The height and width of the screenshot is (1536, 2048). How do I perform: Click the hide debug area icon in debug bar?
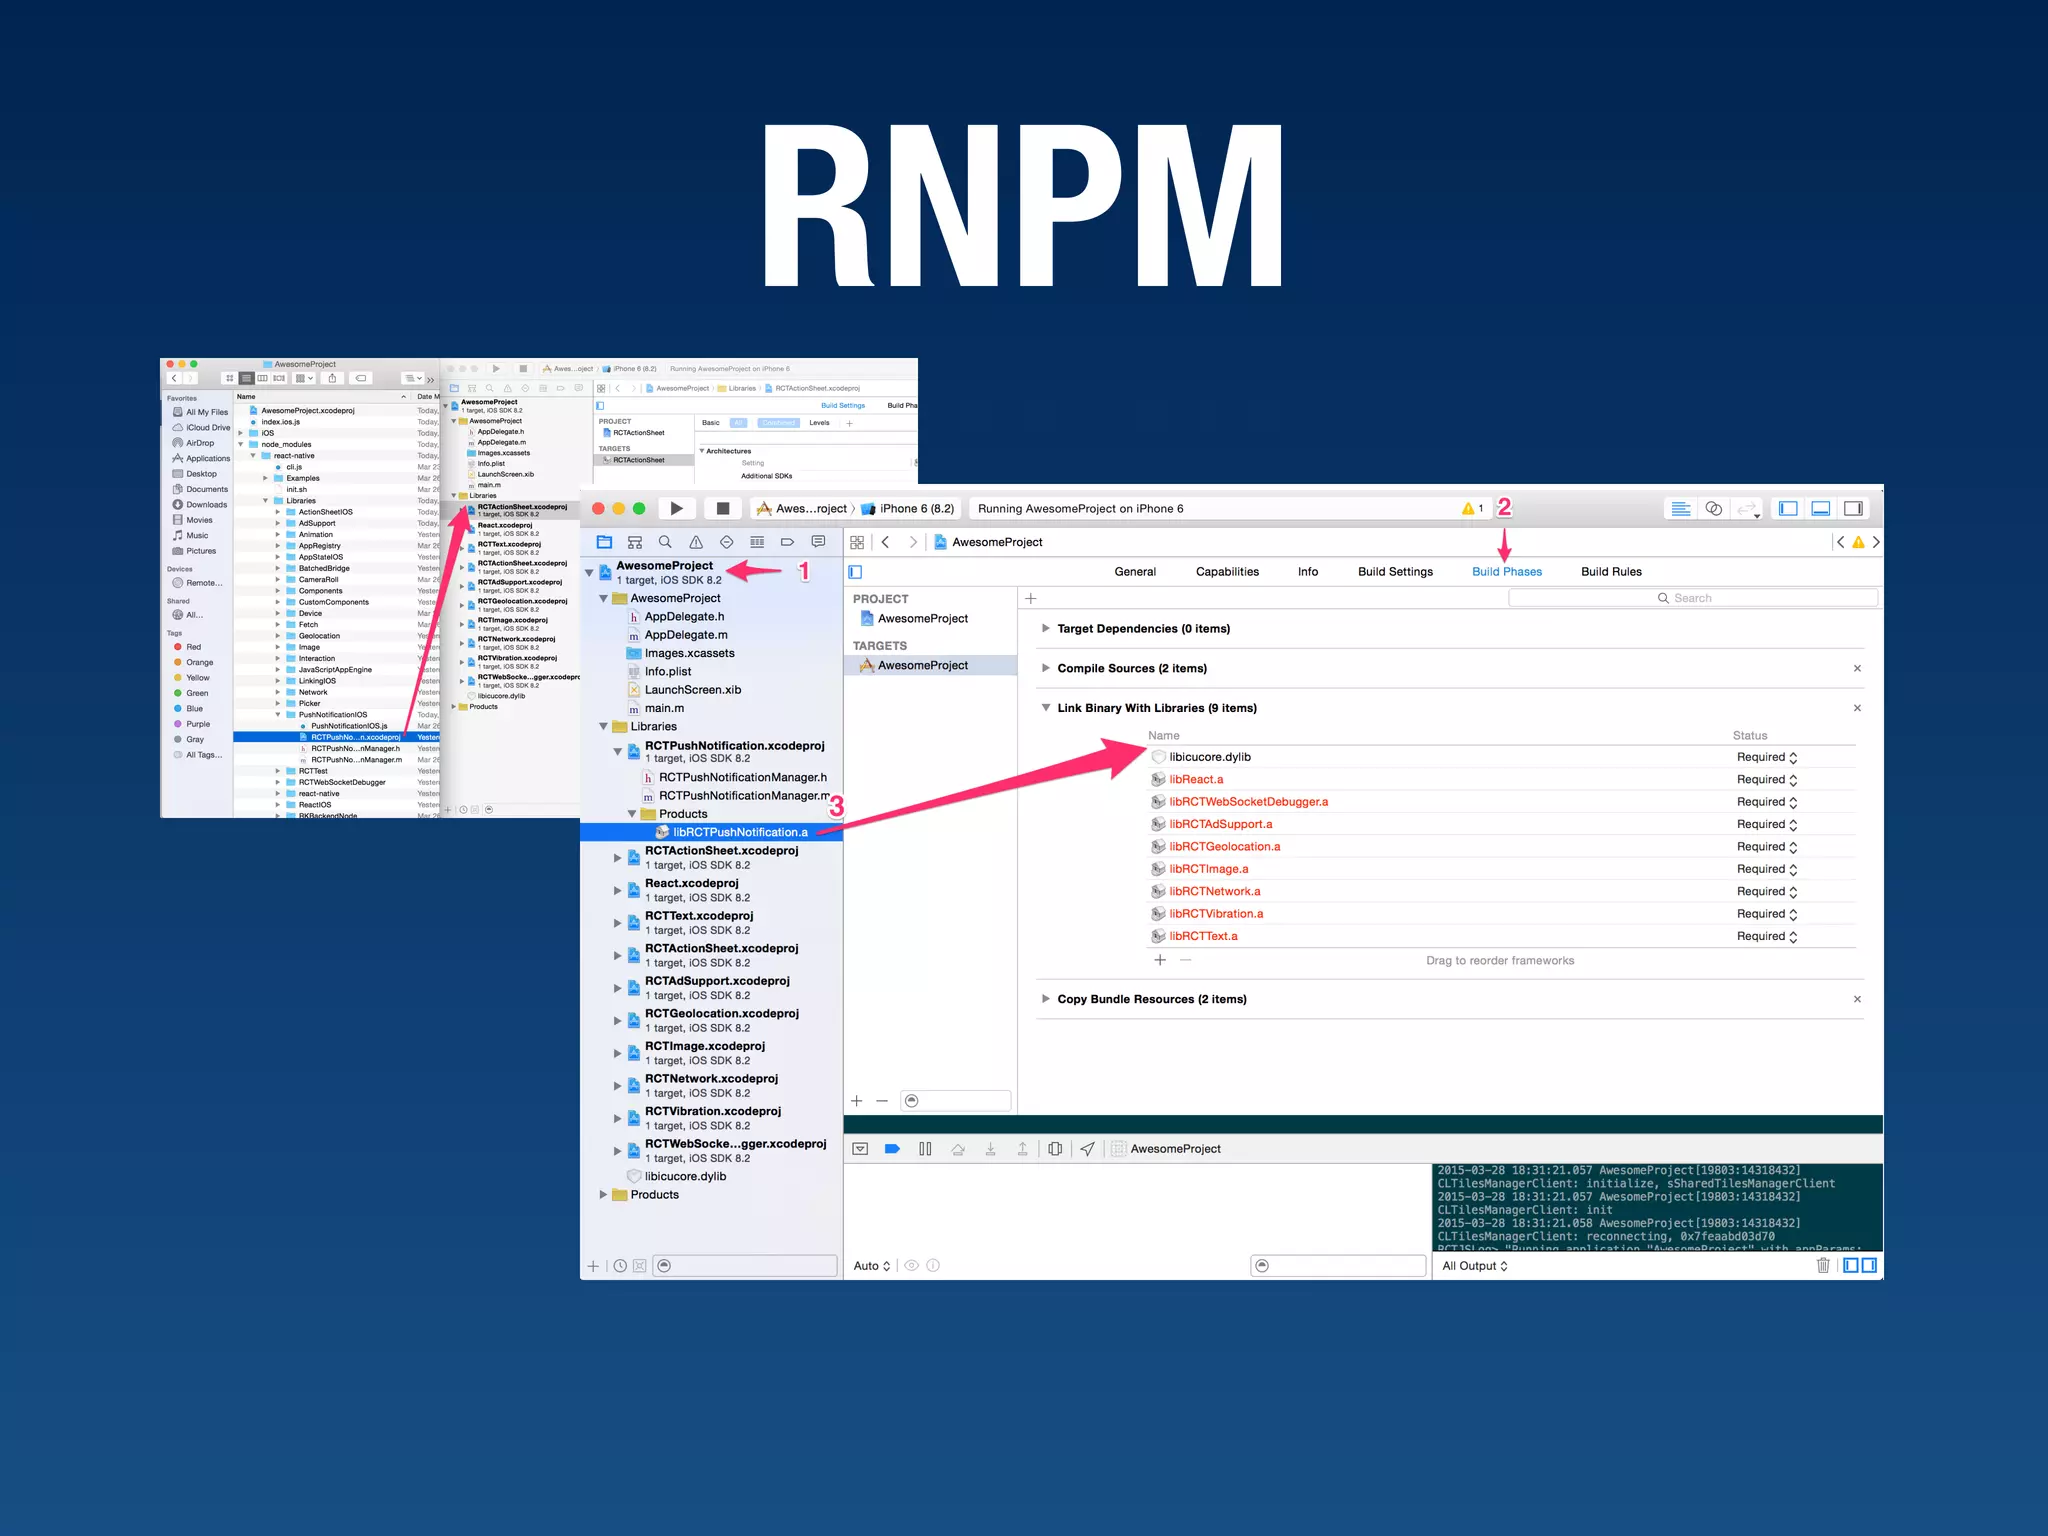[x=860, y=1149]
